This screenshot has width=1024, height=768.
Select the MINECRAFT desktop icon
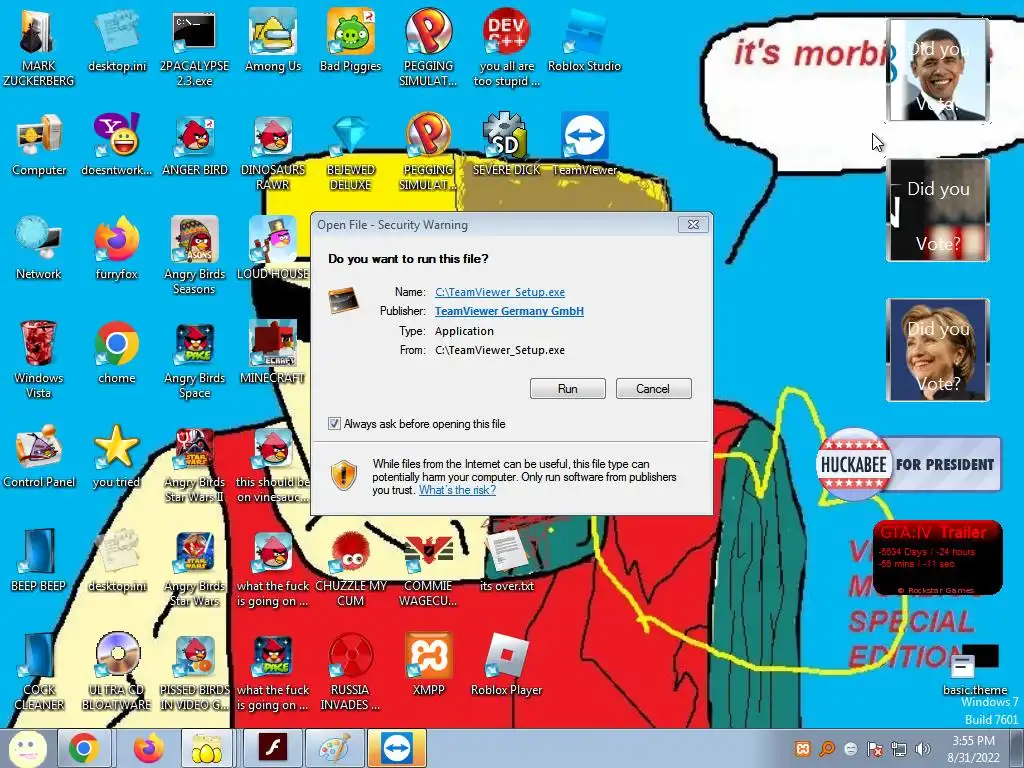coord(272,353)
